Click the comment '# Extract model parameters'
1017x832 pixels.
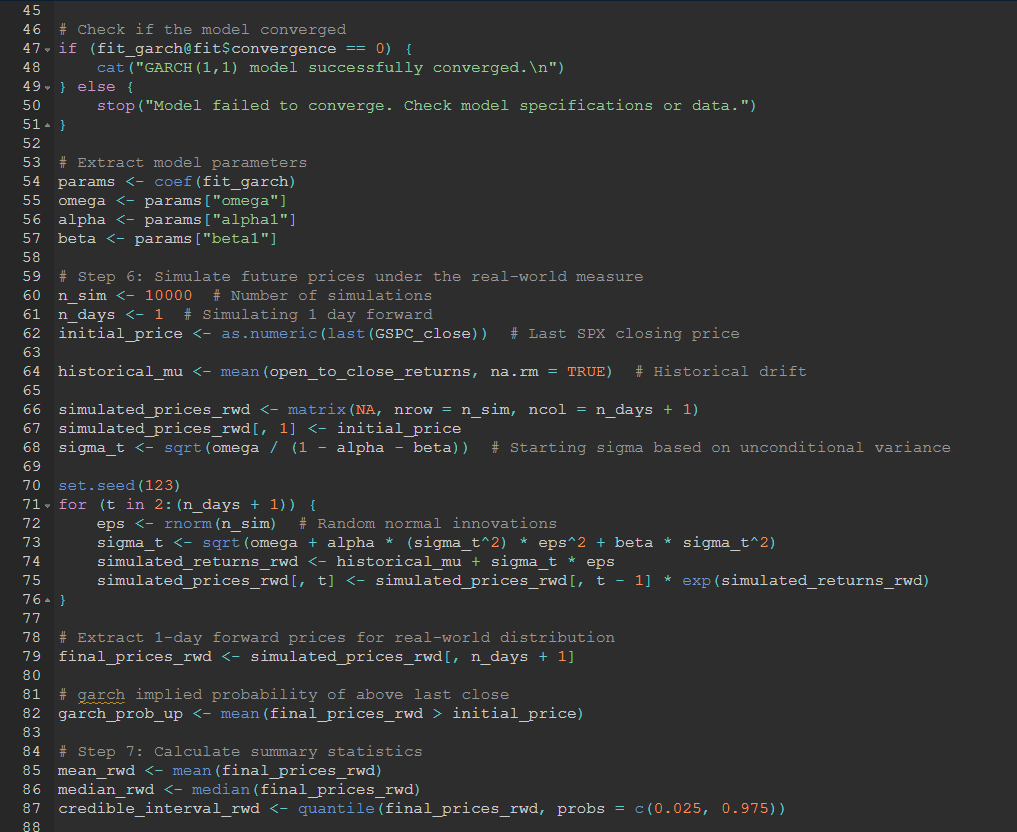(x=183, y=163)
